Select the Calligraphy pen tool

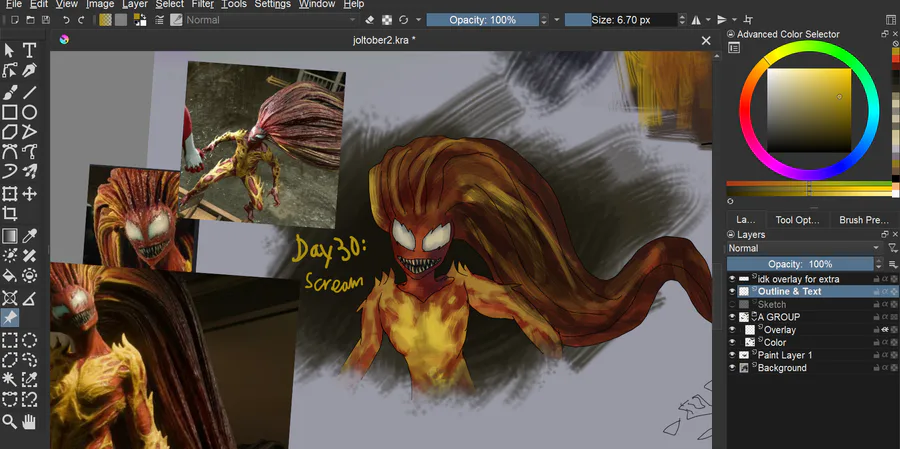click(x=30, y=71)
